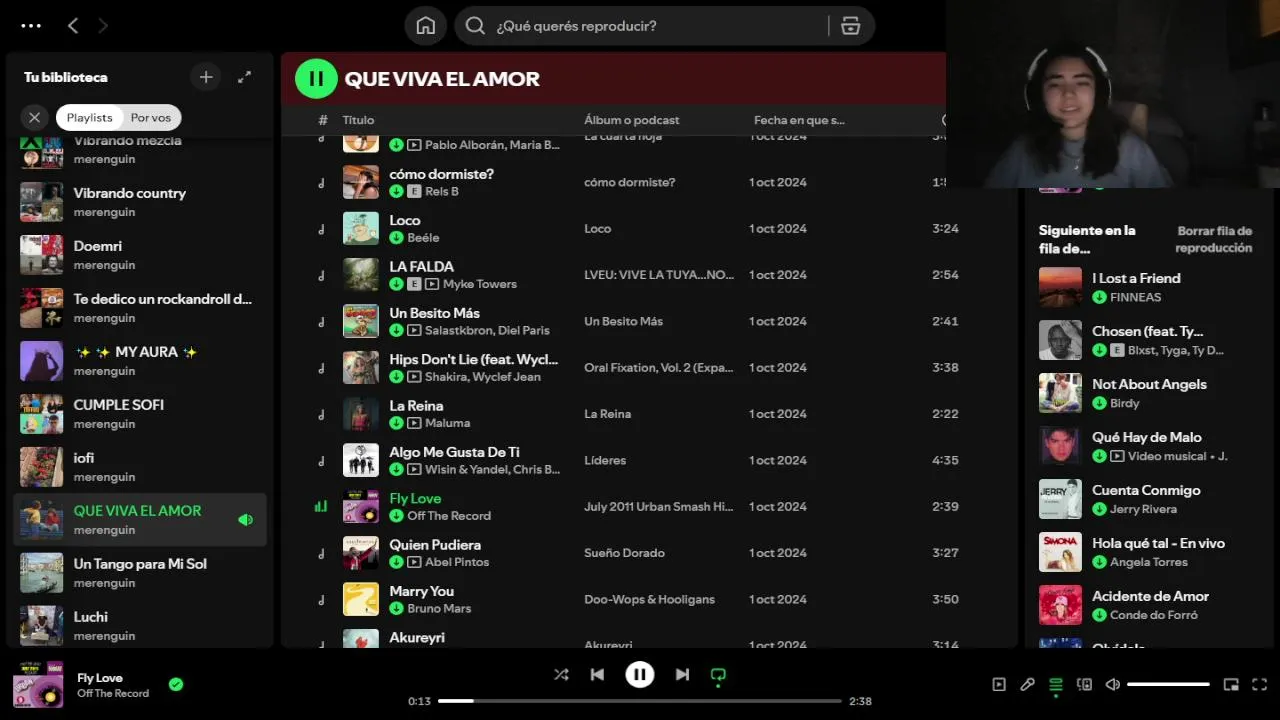Open the Doemri playlist
1280x720 pixels.
click(140, 255)
